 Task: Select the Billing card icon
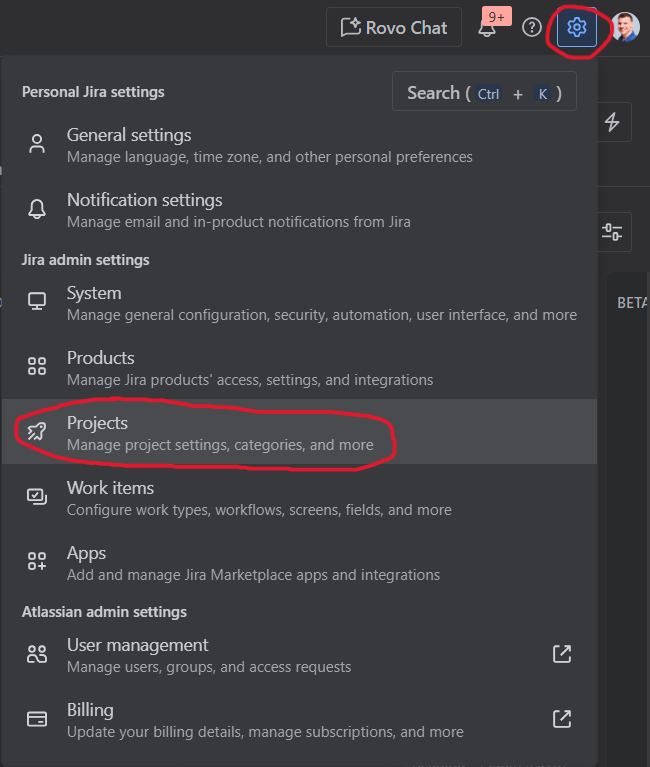(x=37, y=719)
